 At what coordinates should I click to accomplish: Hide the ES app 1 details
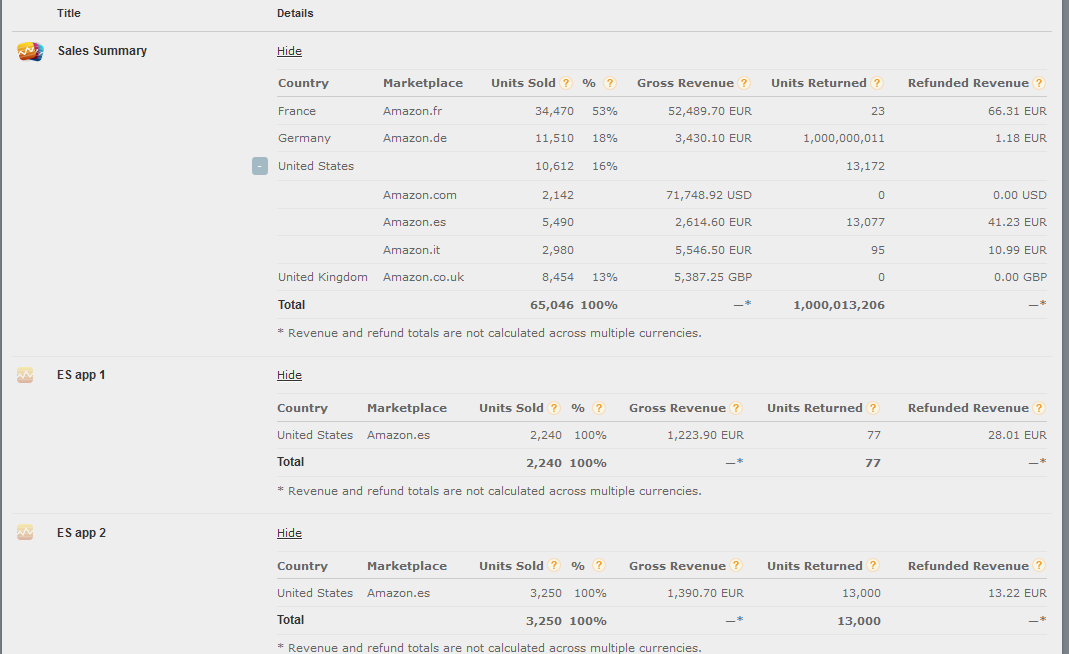coord(289,375)
